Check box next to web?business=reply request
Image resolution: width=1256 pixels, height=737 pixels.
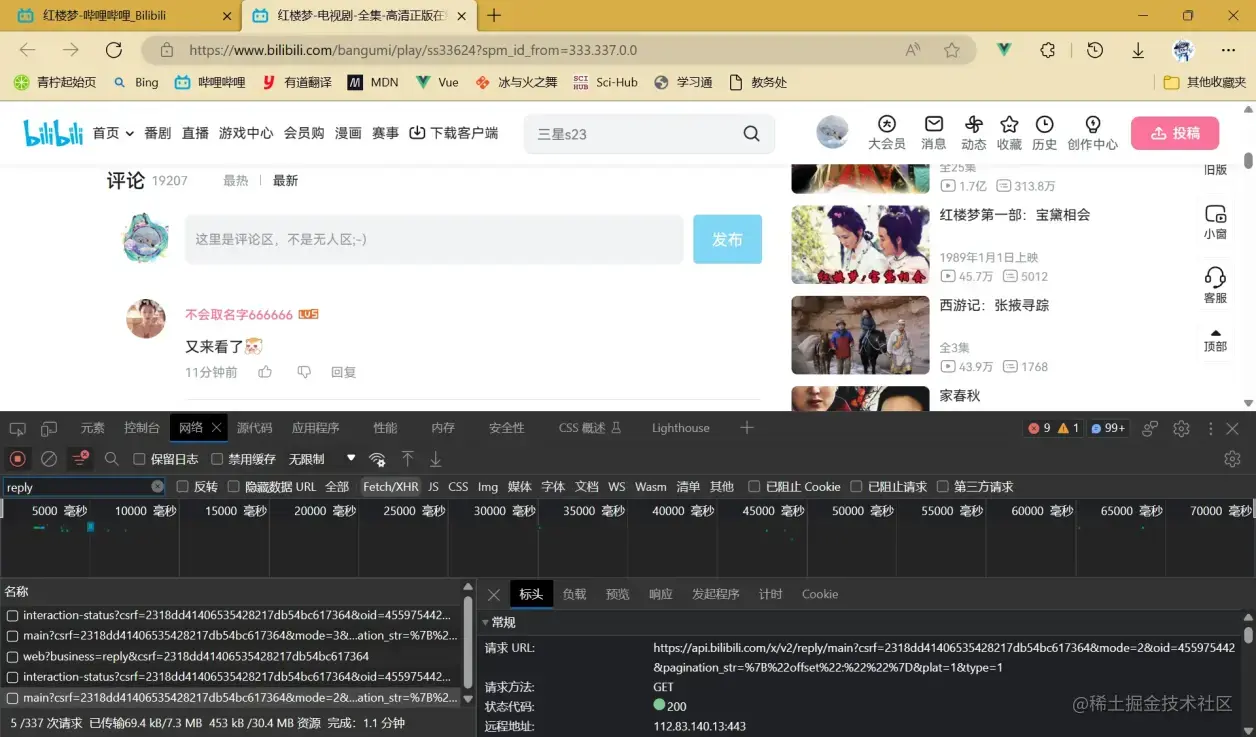pos(13,657)
